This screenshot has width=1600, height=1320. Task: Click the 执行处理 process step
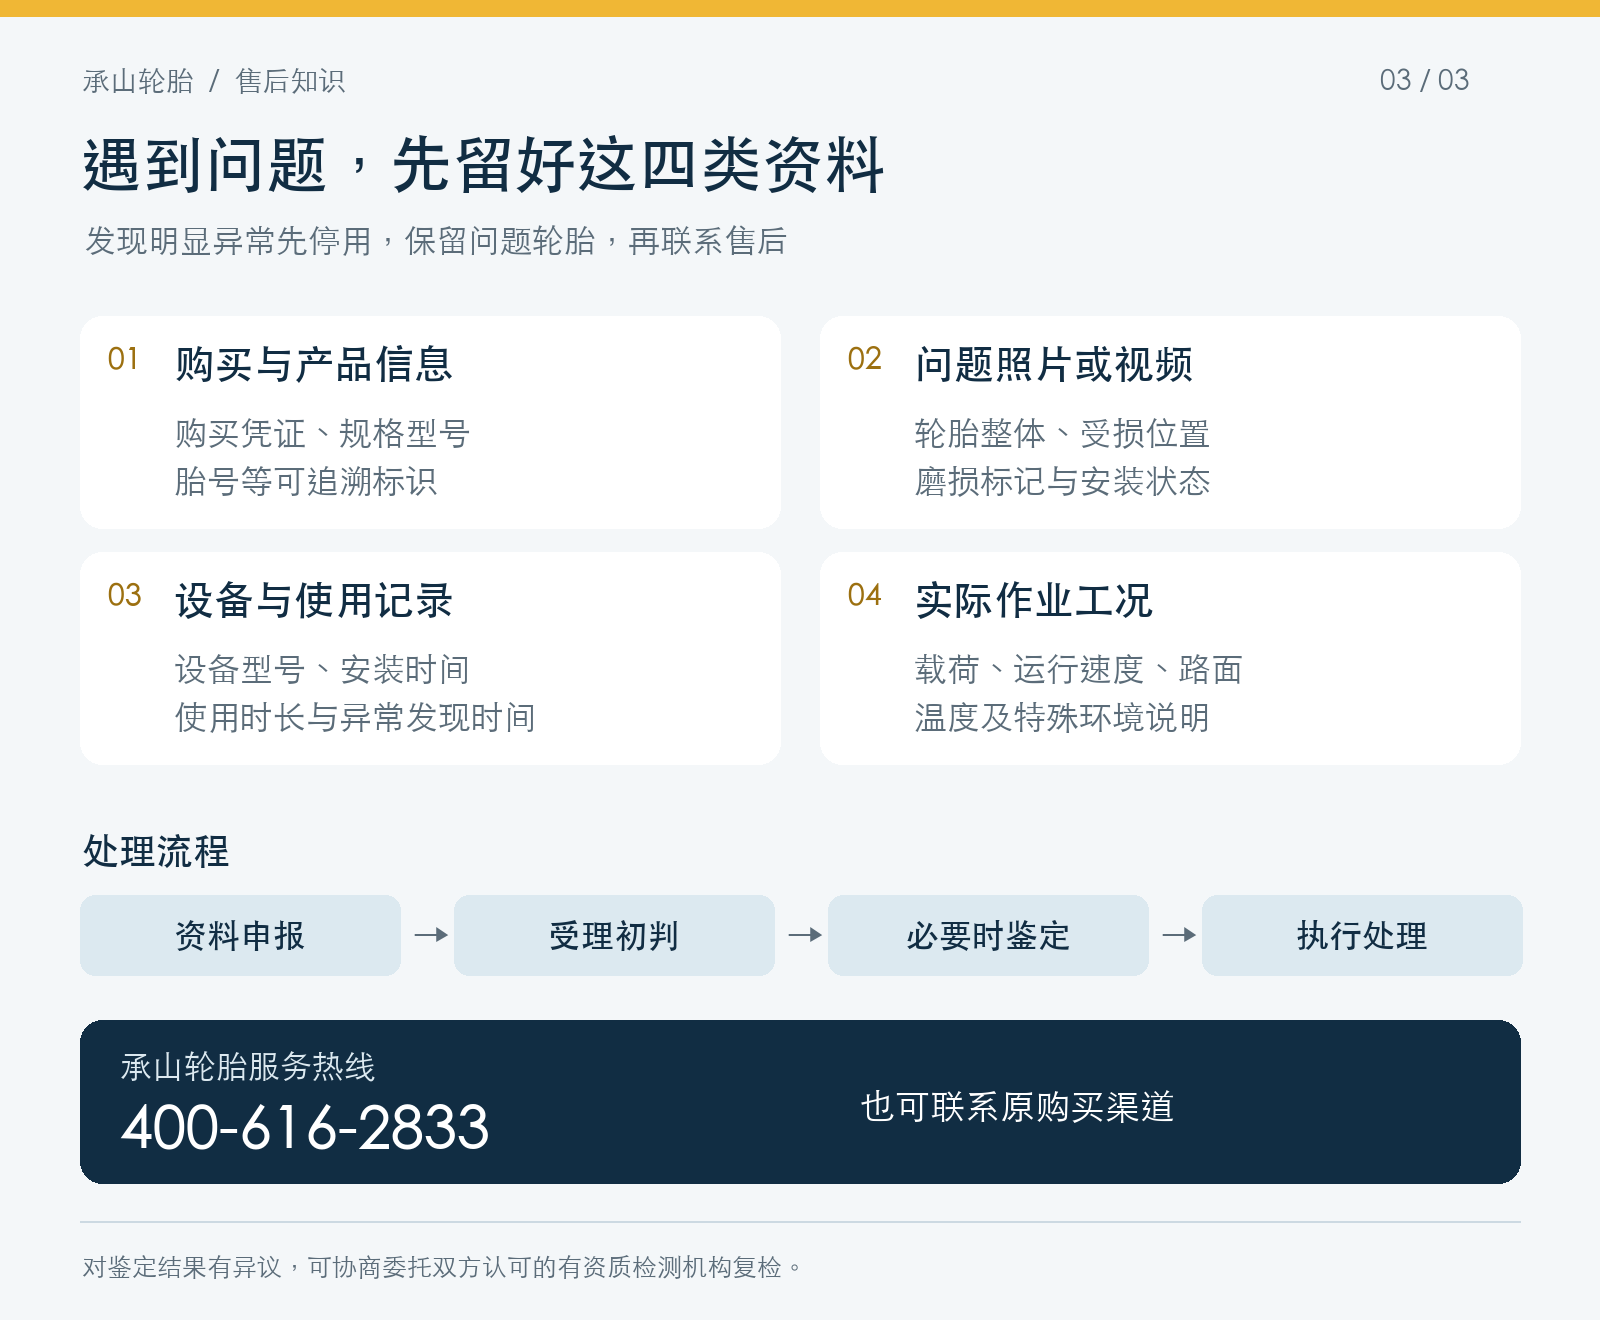point(1362,935)
